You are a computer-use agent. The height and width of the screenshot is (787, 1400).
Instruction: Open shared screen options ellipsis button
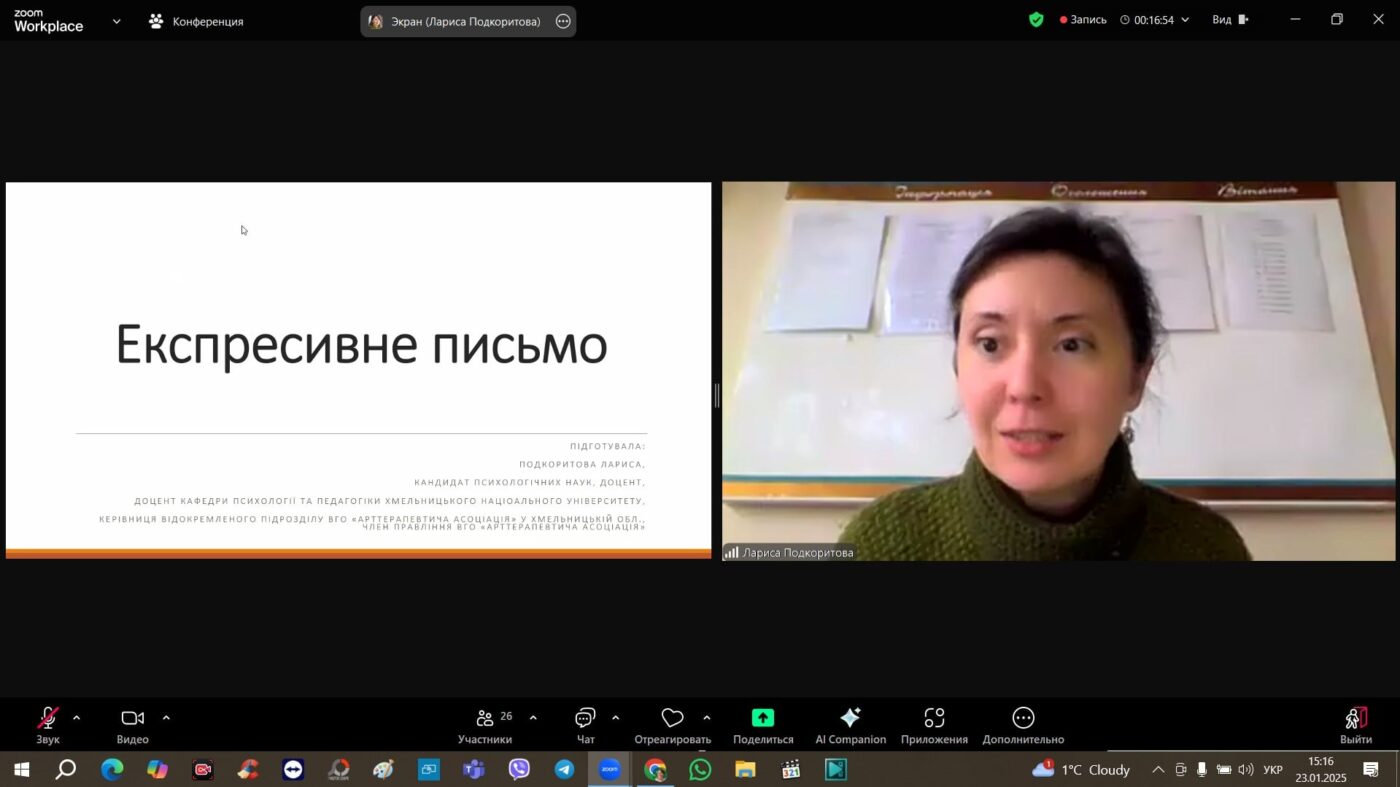click(x=563, y=21)
